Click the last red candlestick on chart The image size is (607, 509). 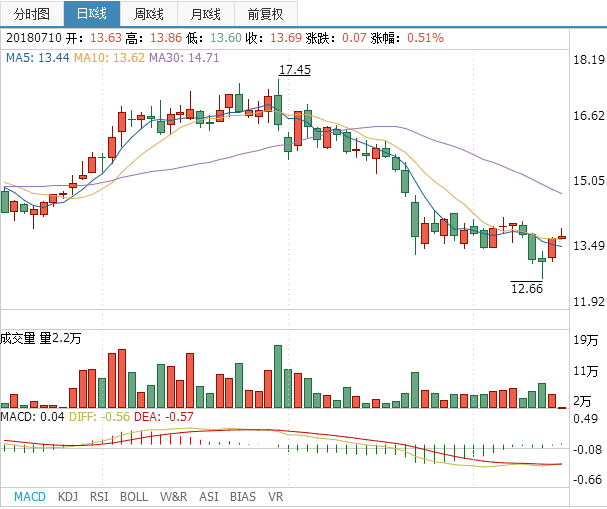click(562, 237)
